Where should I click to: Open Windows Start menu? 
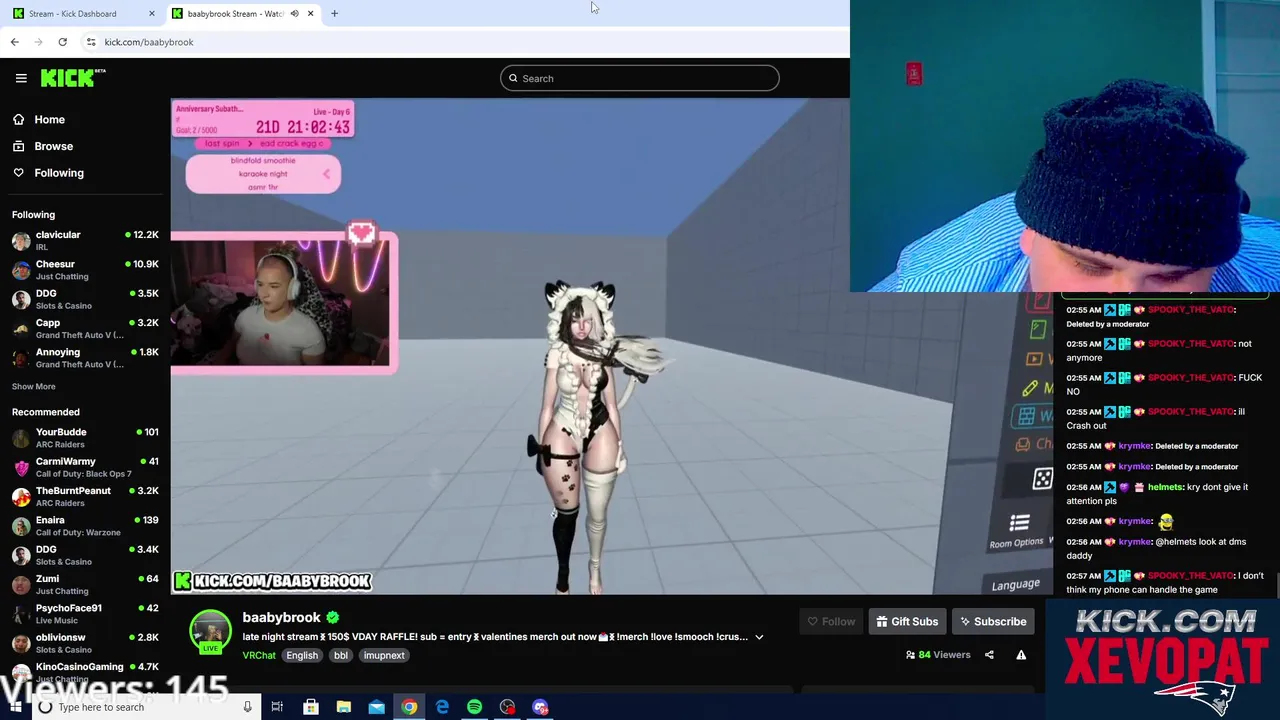pyautogui.click(x=14, y=707)
